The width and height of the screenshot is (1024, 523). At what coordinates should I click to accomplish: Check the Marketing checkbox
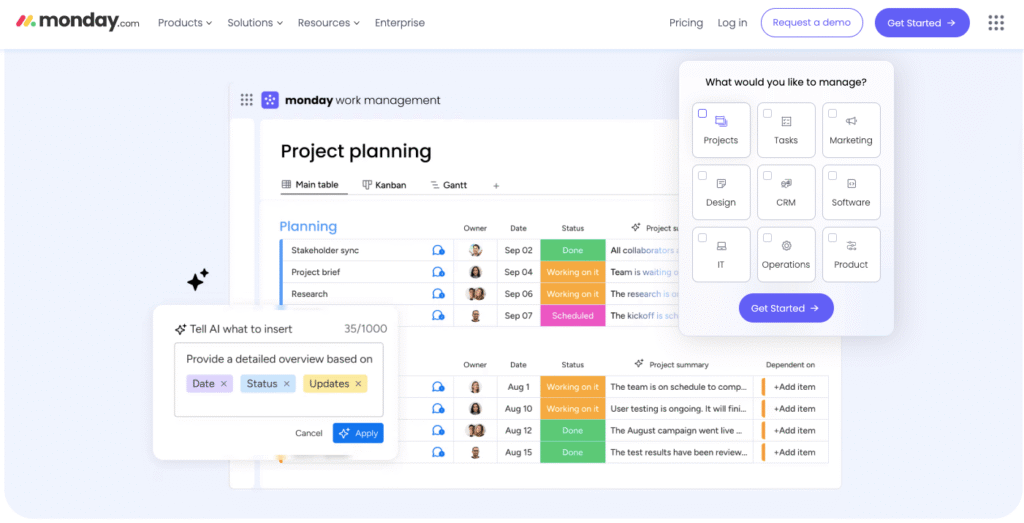[832, 114]
